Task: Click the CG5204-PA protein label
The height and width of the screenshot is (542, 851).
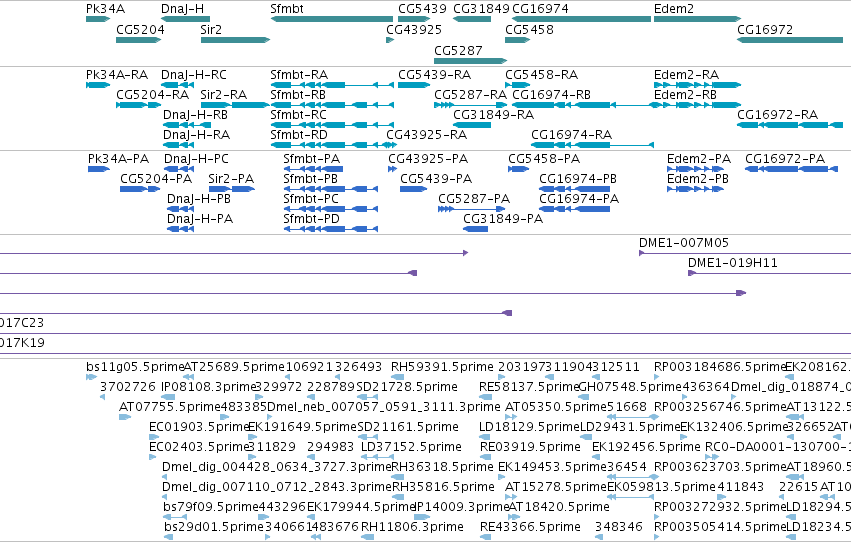Action: click(156, 178)
